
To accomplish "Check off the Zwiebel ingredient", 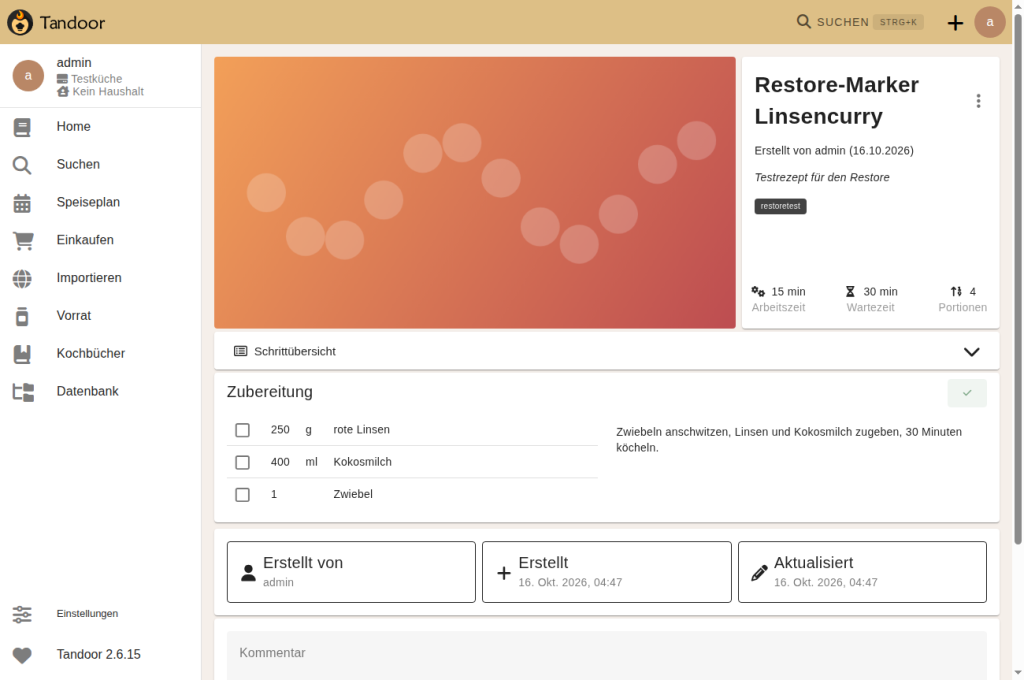I will 242,494.
